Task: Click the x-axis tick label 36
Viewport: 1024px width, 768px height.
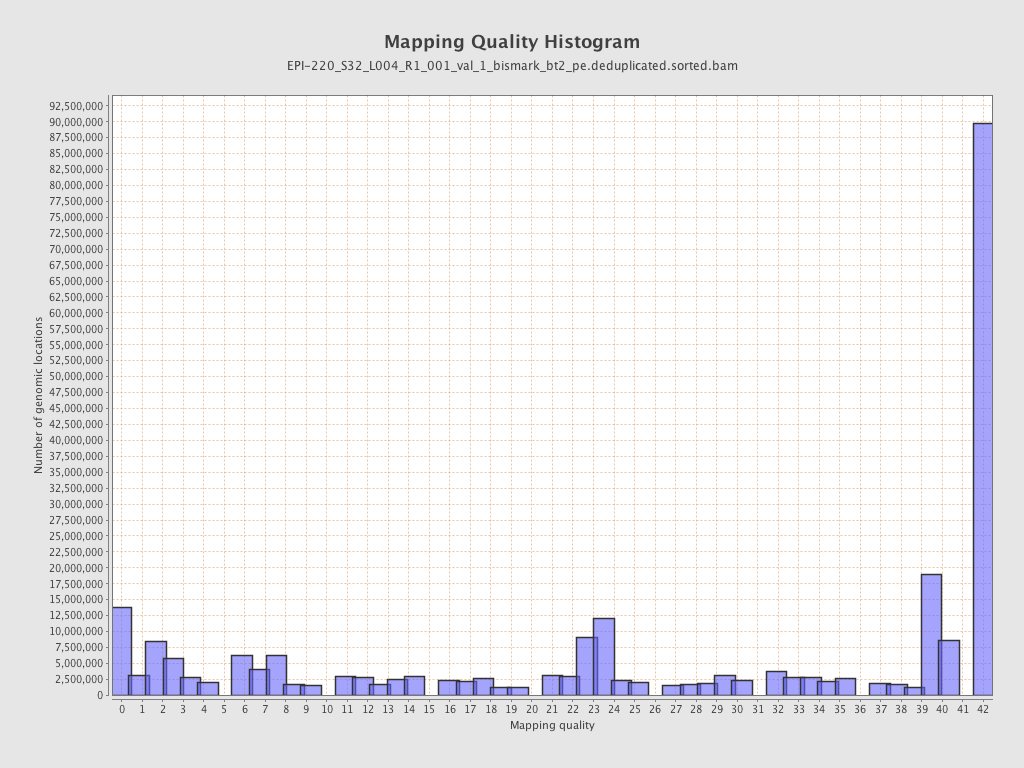Action: tap(860, 709)
